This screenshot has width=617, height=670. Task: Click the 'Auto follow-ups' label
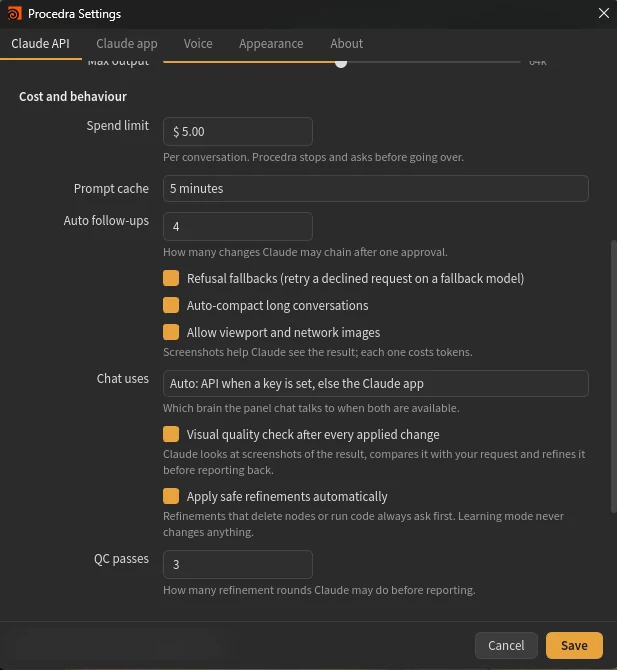106,221
